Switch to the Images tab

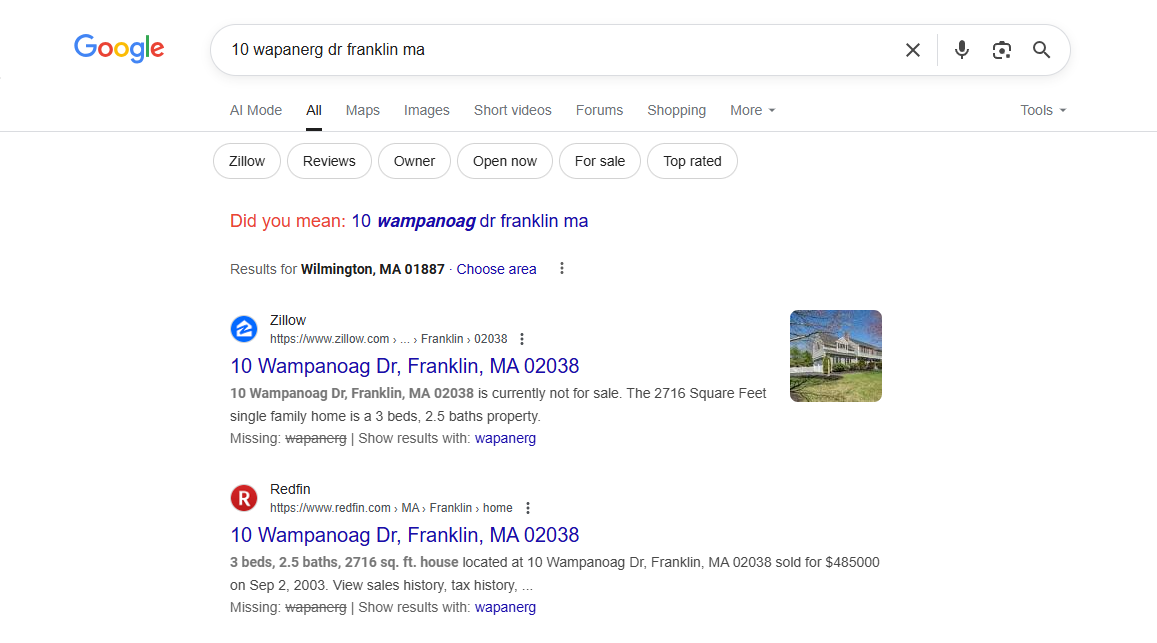pos(426,110)
